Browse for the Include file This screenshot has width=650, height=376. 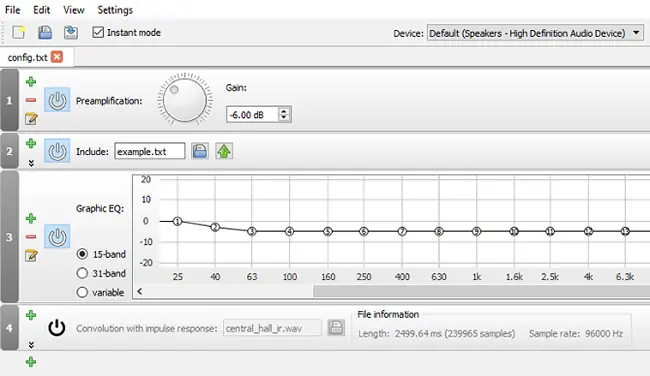(200, 151)
